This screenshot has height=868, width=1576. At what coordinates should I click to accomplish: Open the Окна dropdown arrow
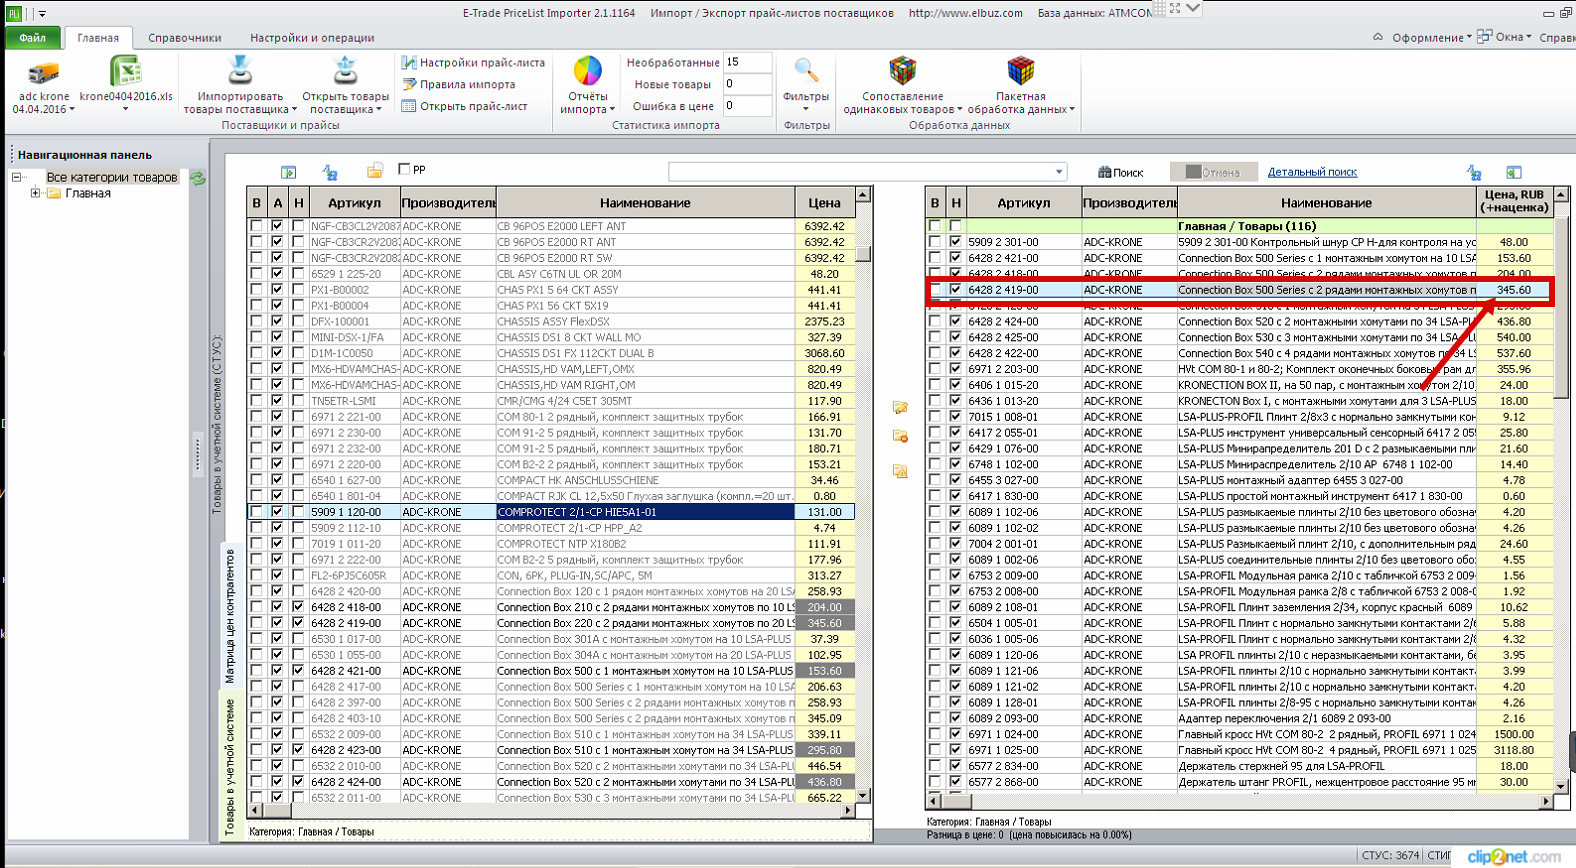pyautogui.click(x=1529, y=37)
